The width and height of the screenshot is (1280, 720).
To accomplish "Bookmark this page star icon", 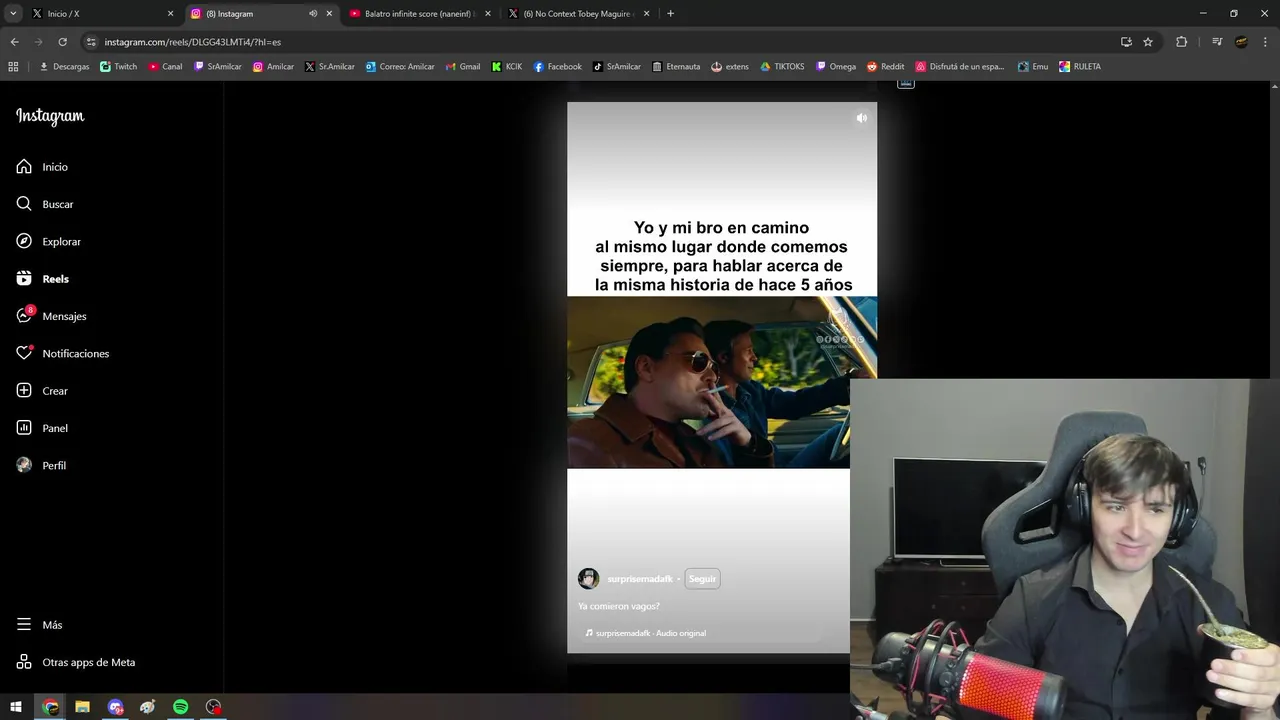I will click(x=1148, y=42).
